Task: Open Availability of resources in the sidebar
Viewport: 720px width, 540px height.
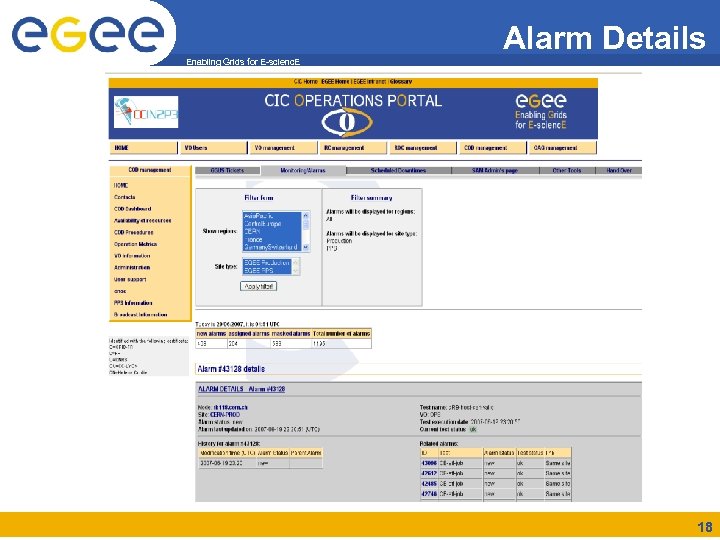Action: (142, 221)
